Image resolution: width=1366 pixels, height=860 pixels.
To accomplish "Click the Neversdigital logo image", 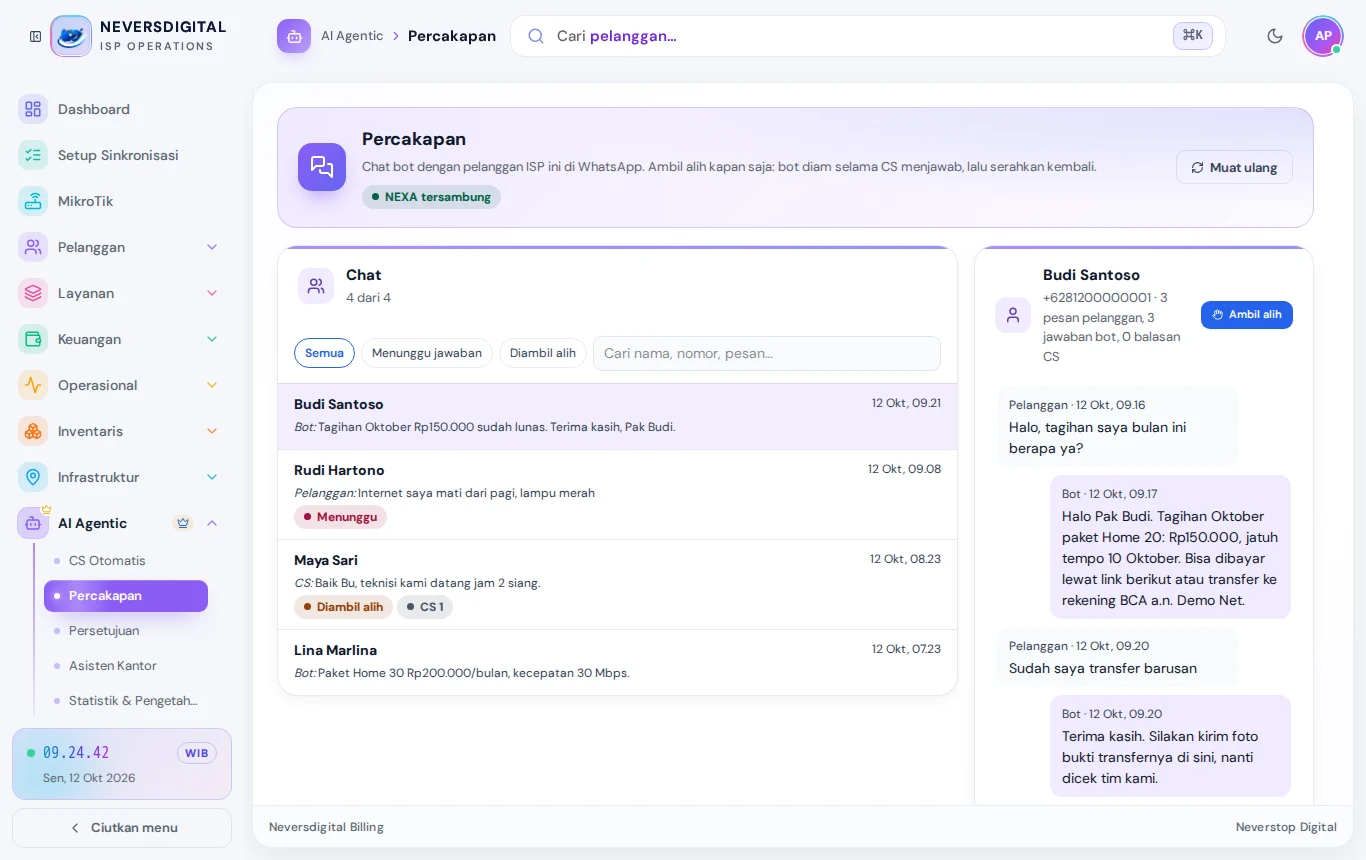I will tap(71, 36).
